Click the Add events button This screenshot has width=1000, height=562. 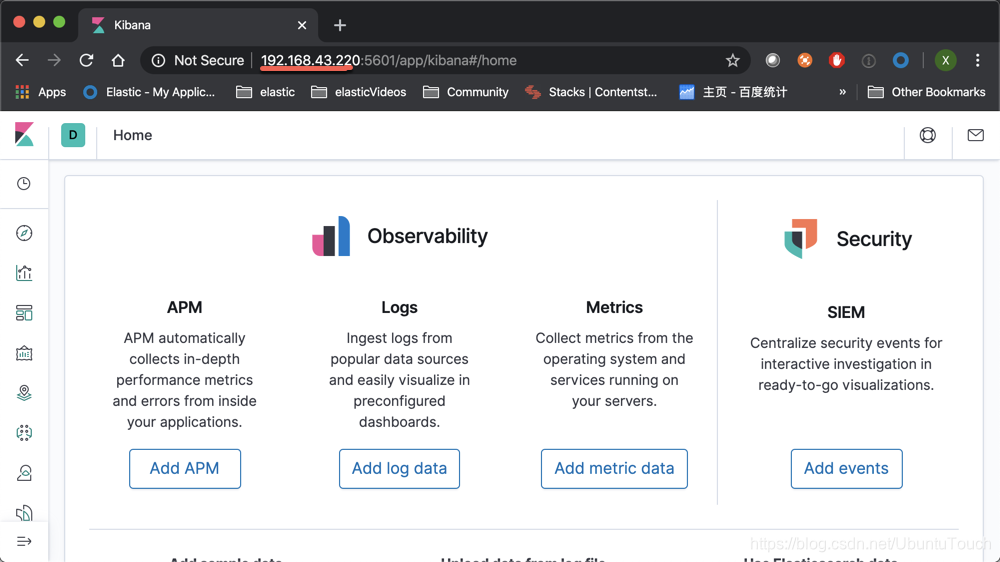click(846, 469)
